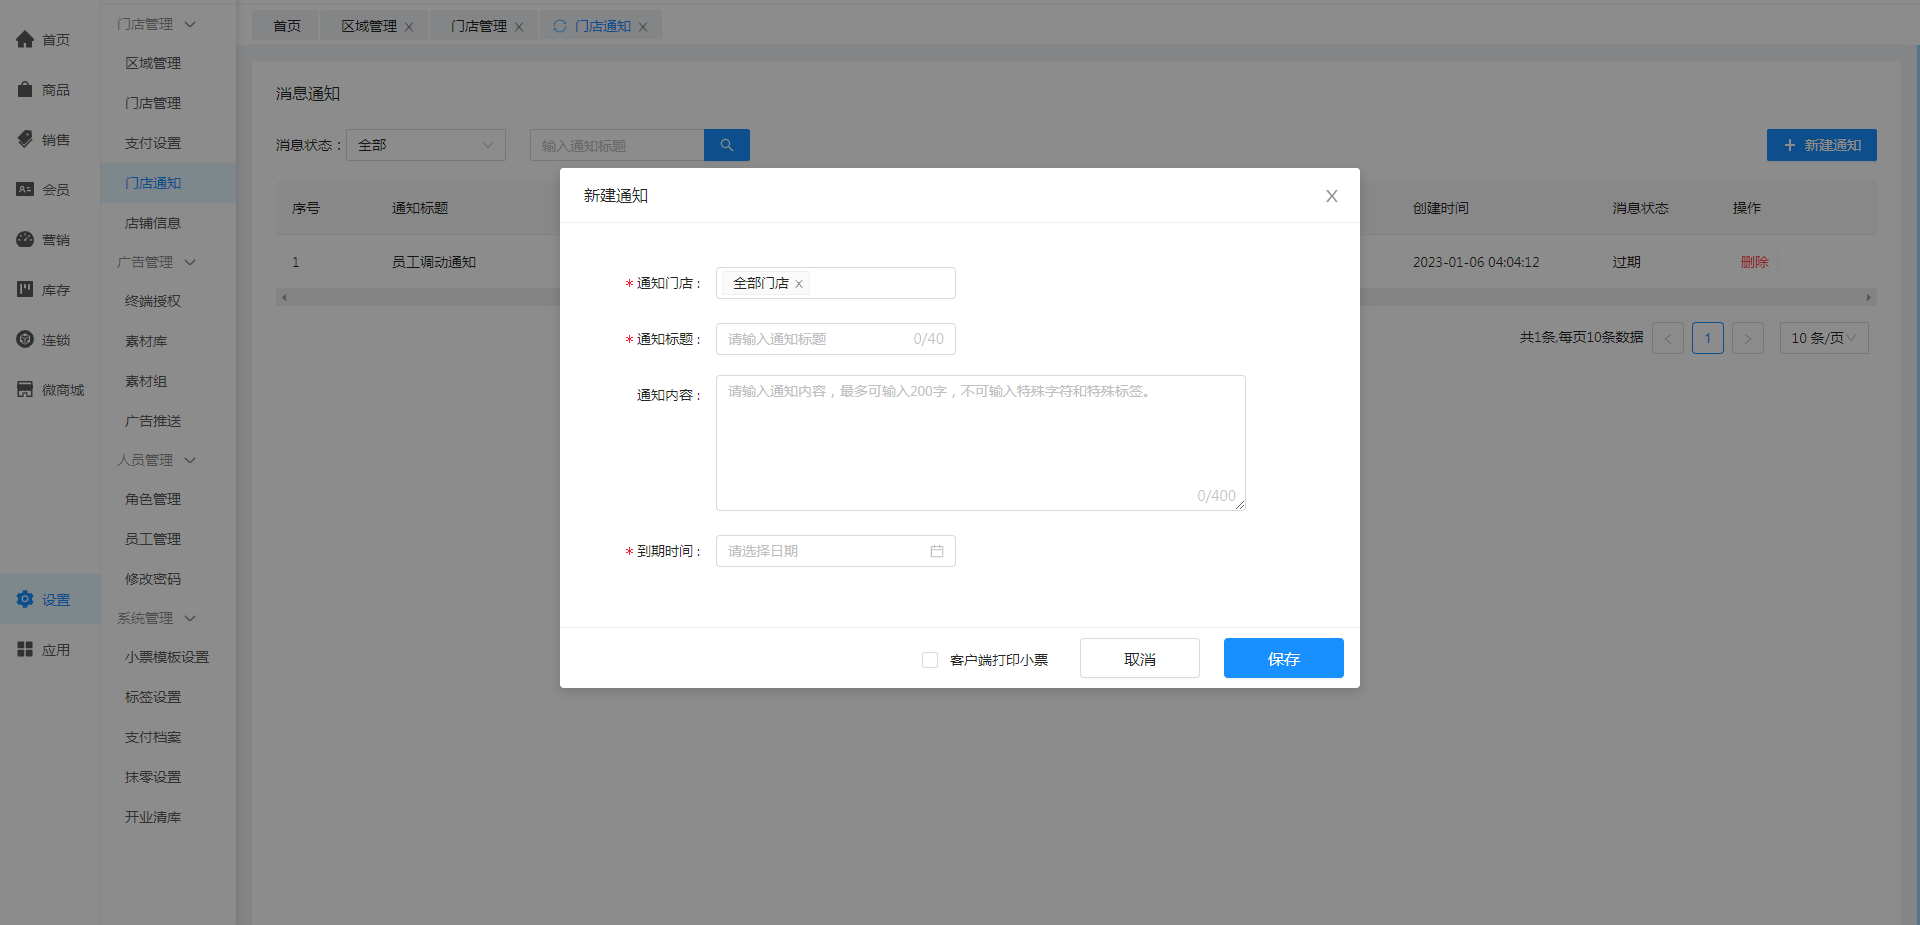This screenshot has width=1920, height=925.
Task: Open the 会员 member card icon
Action: (x=25, y=190)
